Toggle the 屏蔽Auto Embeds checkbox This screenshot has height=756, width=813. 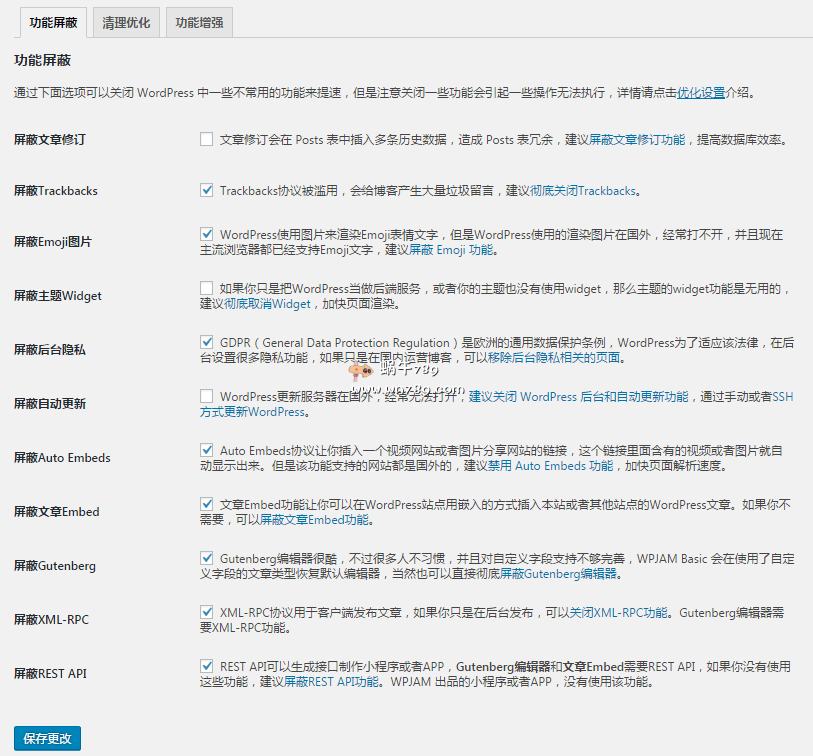(207, 451)
